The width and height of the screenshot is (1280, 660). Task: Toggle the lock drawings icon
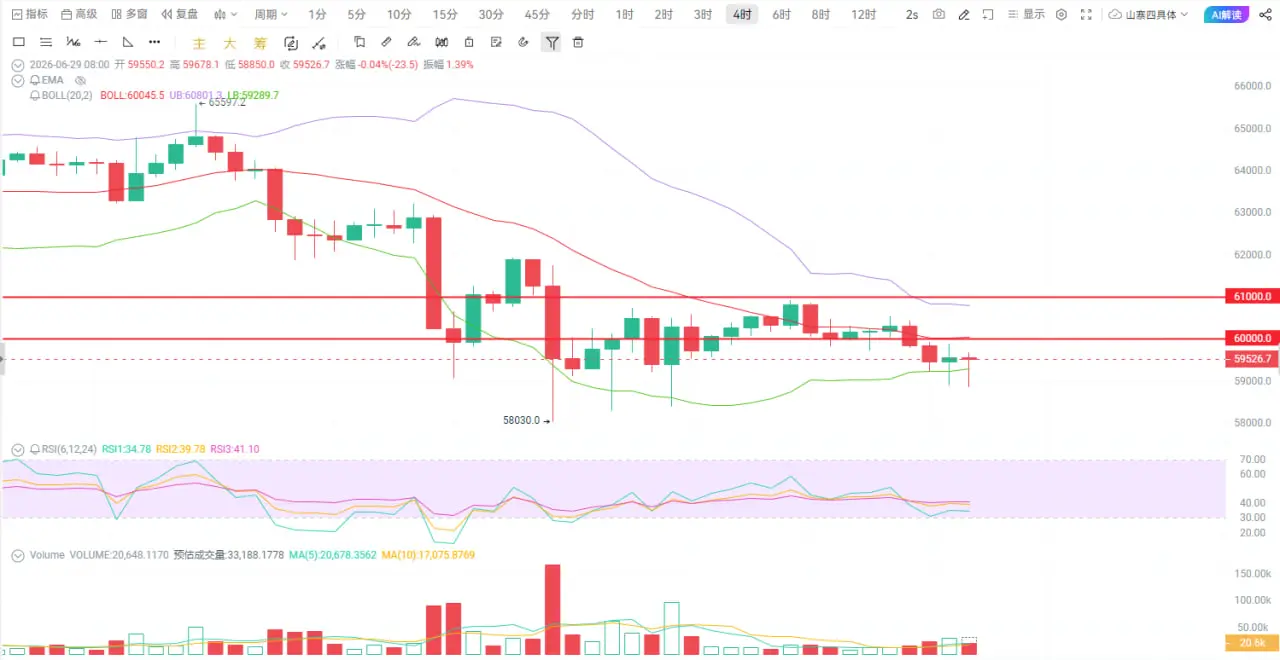point(469,42)
